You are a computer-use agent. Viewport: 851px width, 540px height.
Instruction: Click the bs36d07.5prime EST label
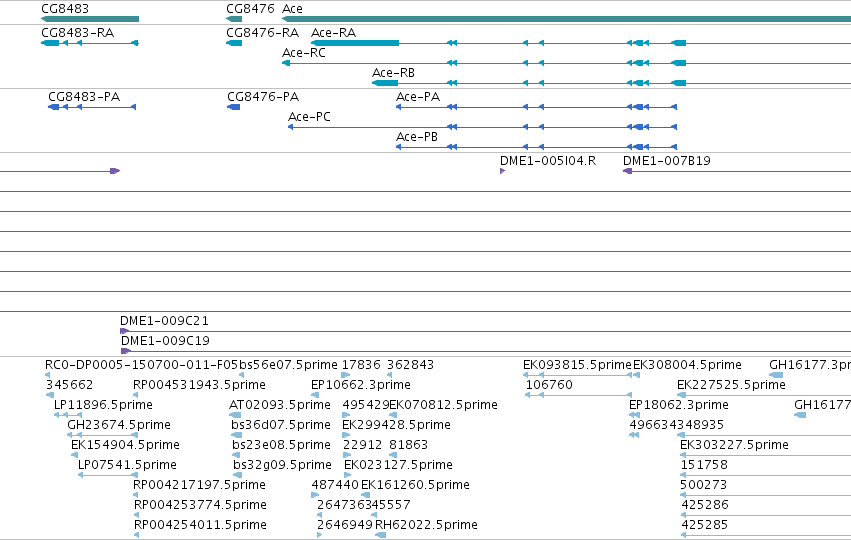(x=281, y=425)
